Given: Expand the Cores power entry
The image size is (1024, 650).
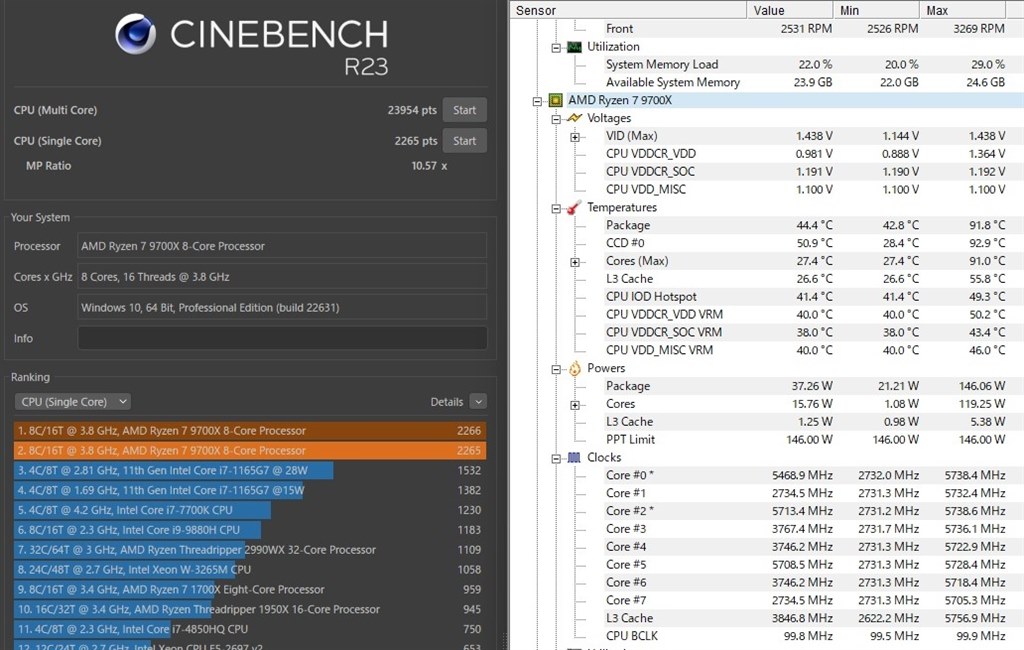Looking at the screenshot, I should coord(575,405).
